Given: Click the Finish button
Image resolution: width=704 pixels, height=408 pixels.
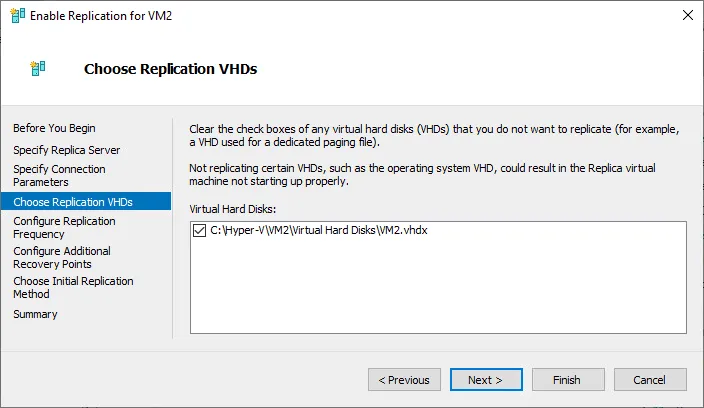Looking at the screenshot, I should click(x=566, y=380).
